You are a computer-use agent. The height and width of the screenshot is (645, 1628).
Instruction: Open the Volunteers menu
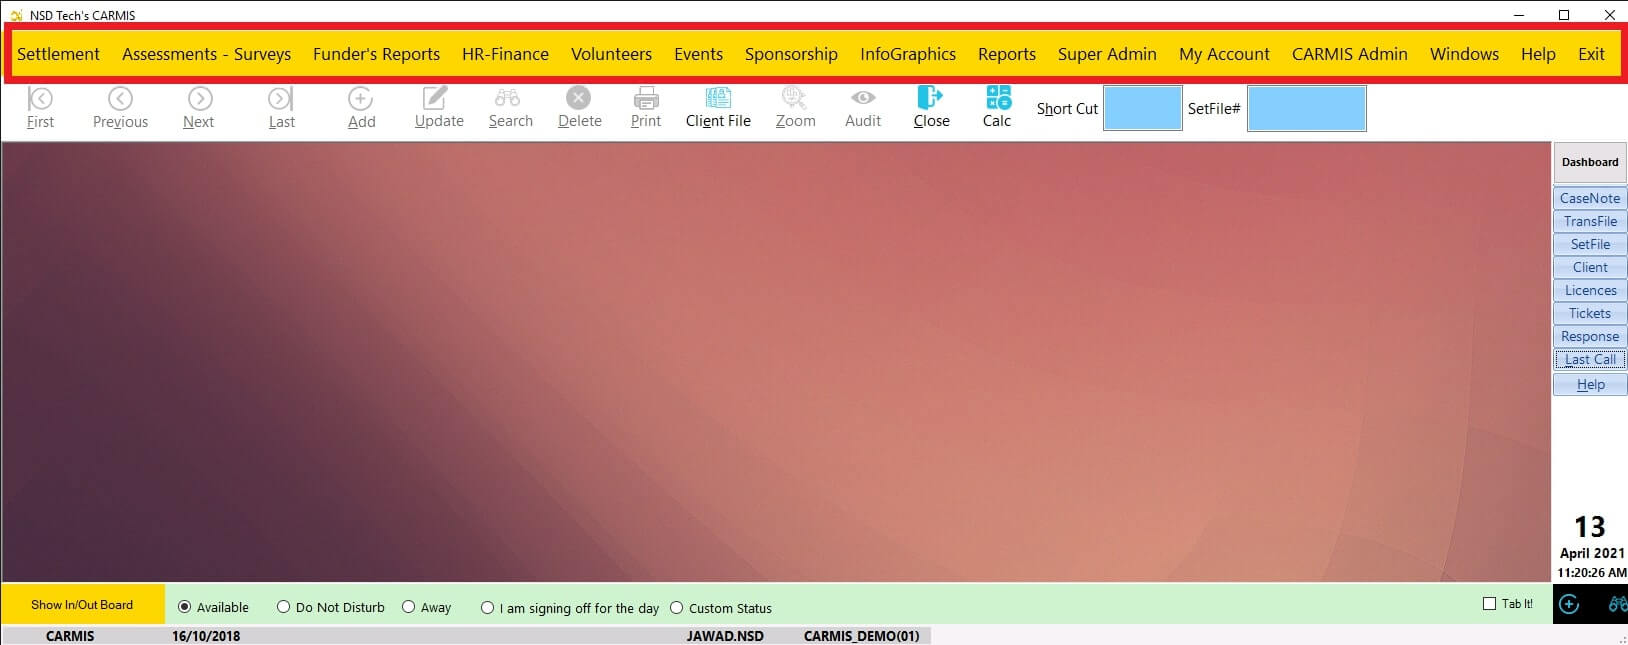(x=611, y=54)
